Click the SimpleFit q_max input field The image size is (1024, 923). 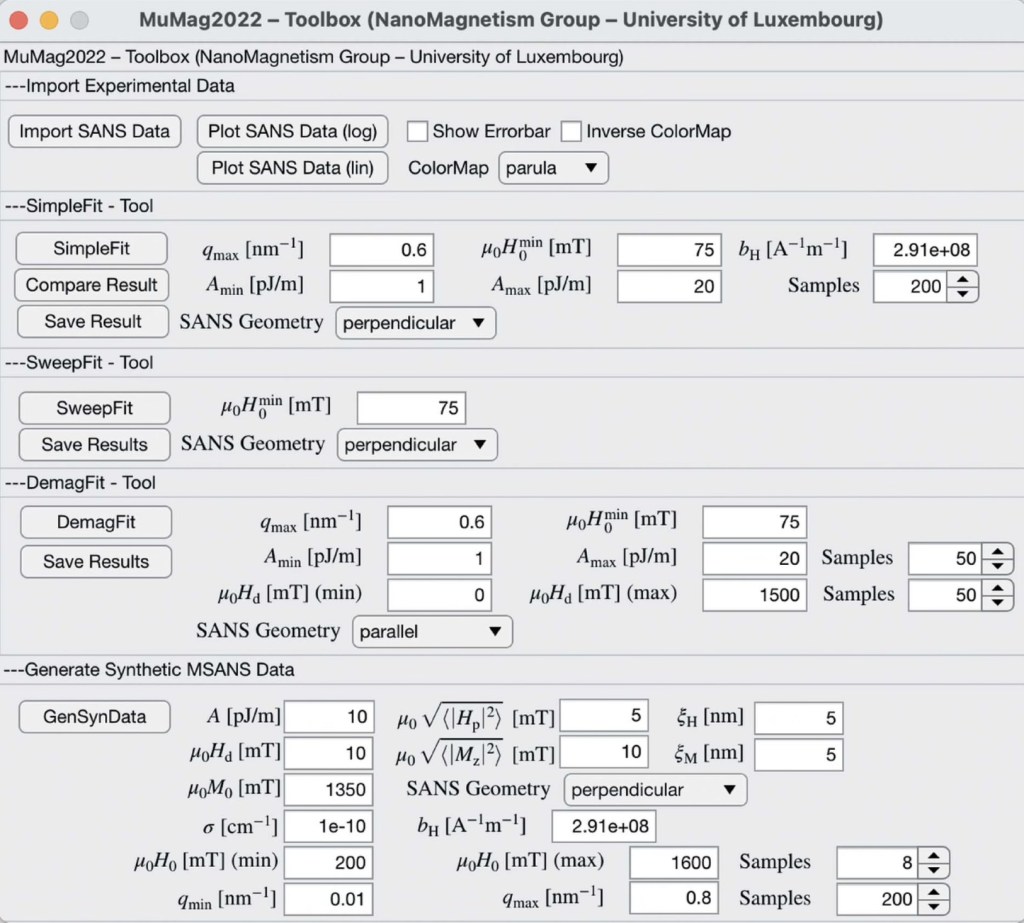coord(382,250)
